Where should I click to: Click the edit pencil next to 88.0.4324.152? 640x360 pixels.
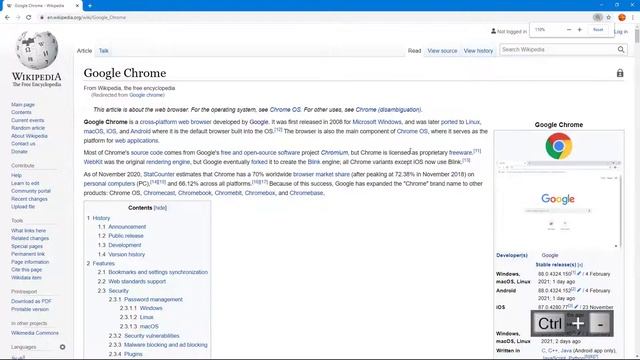point(579,290)
